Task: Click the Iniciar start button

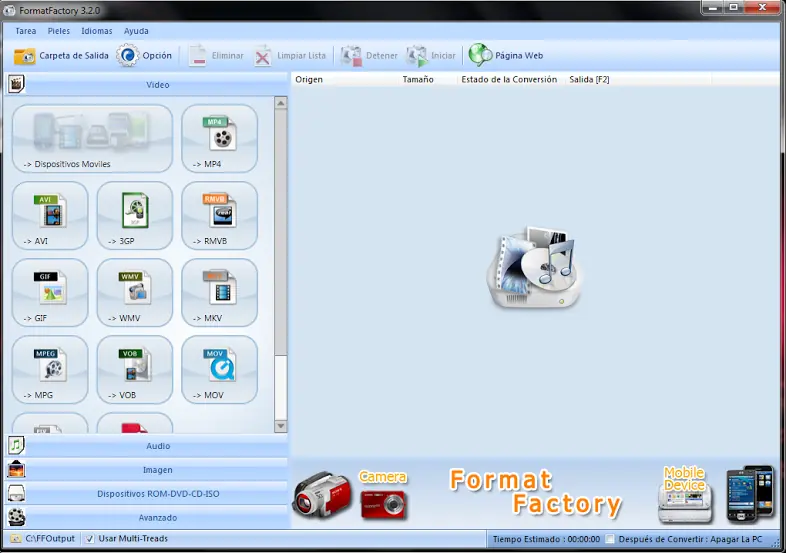Action: 431,56
